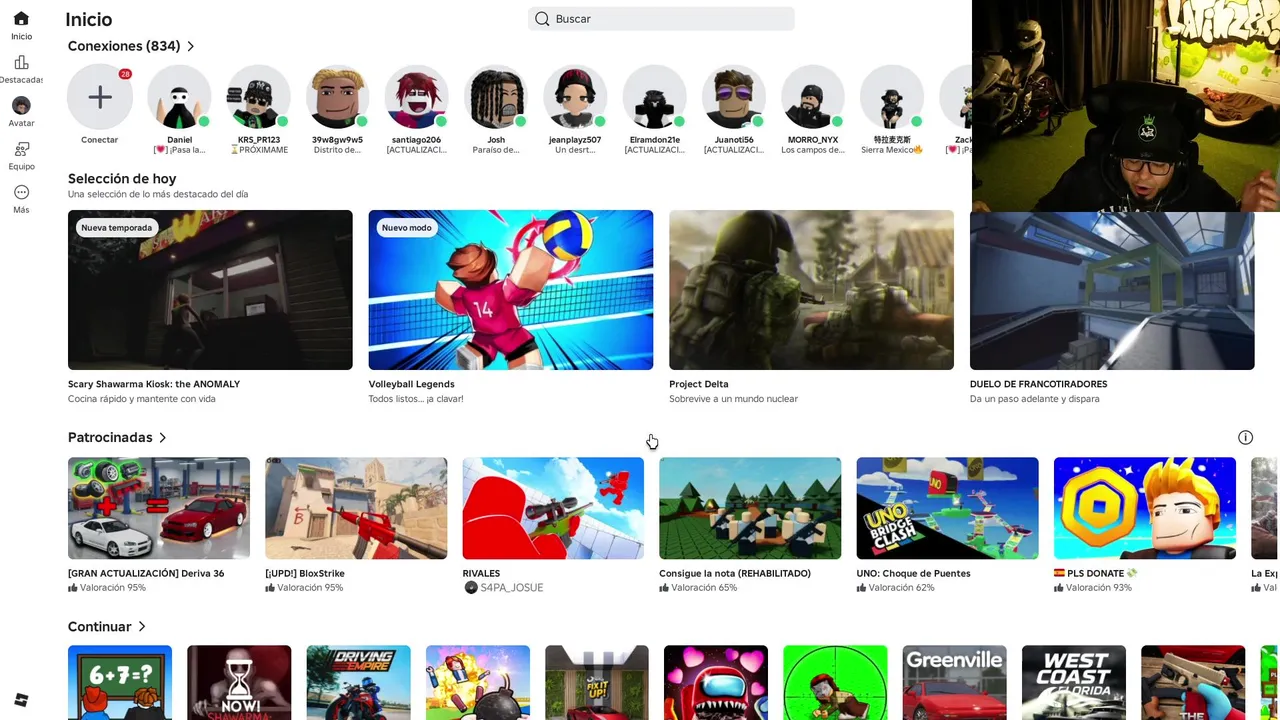Open the Fix It Up tile in Continuar
Screen dimensions: 1280x720
point(597,682)
